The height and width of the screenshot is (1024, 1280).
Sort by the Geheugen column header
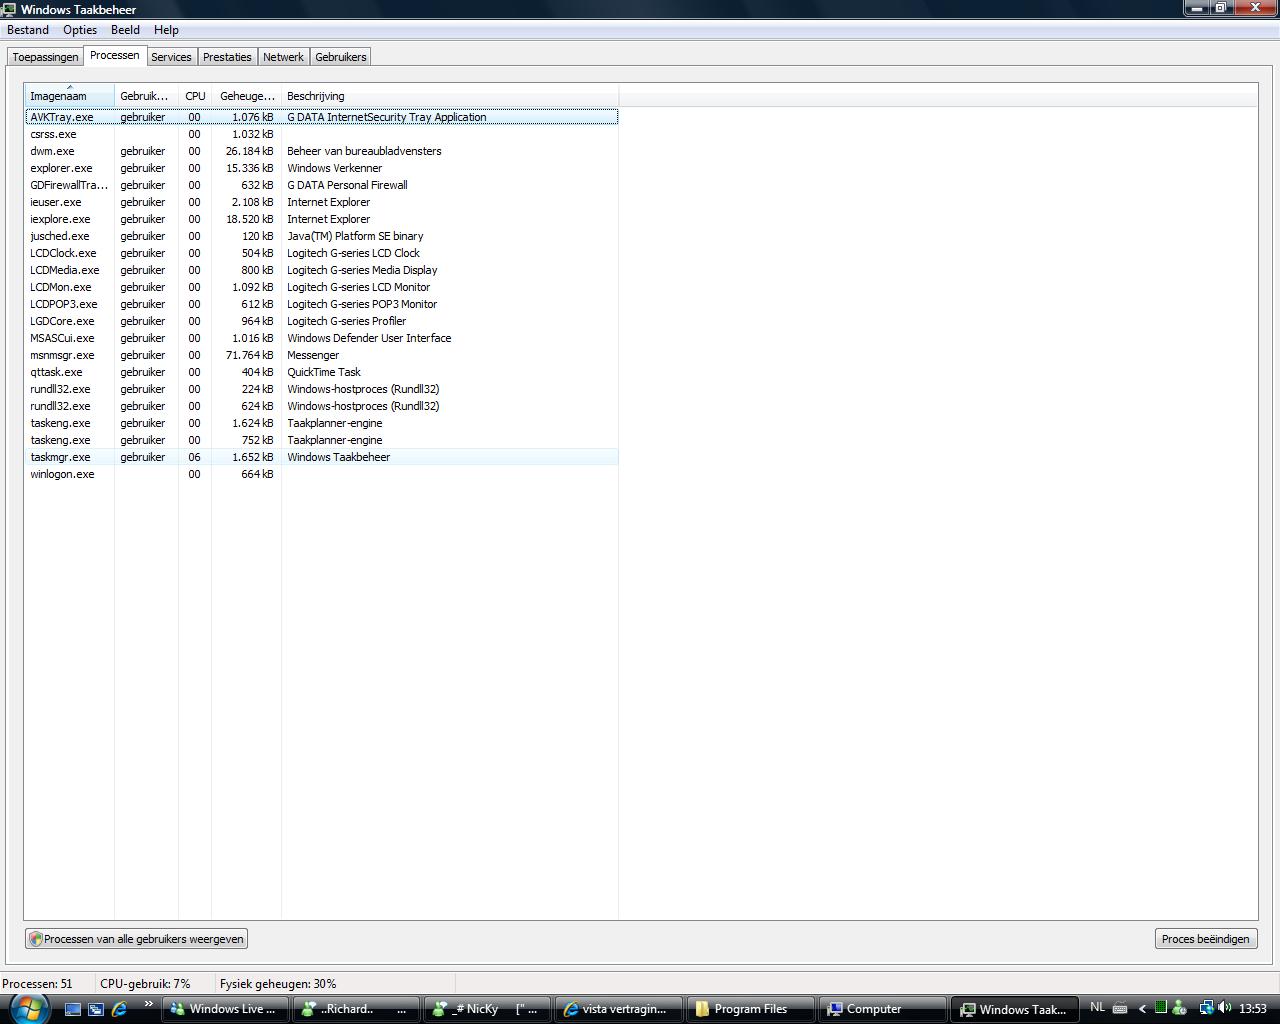click(246, 96)
